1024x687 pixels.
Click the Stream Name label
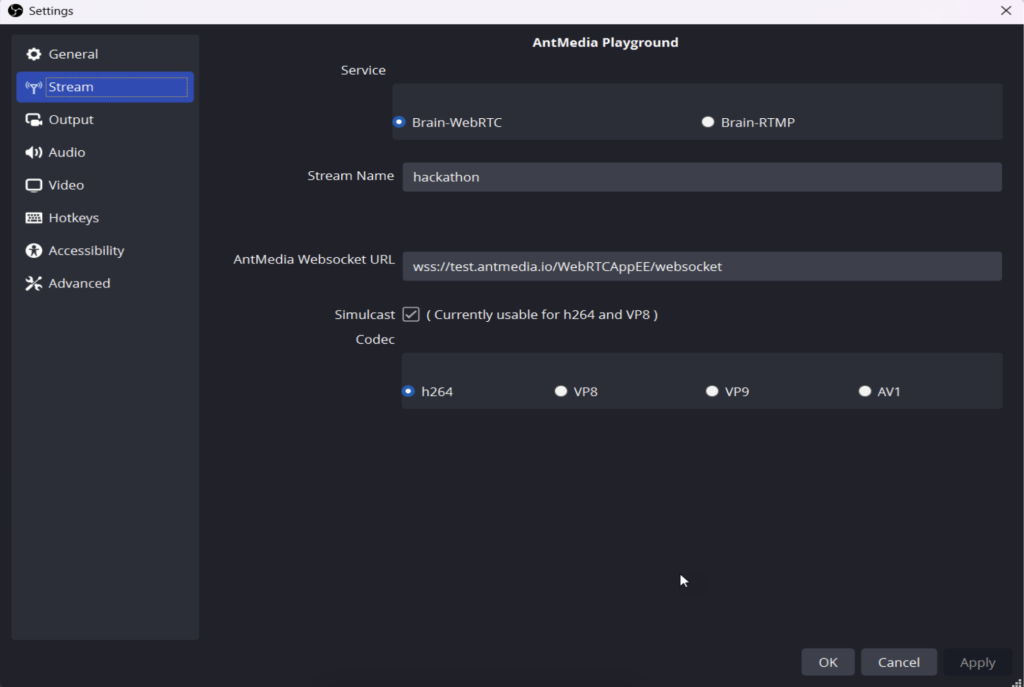pyautogui.click(x=351, y=176)
